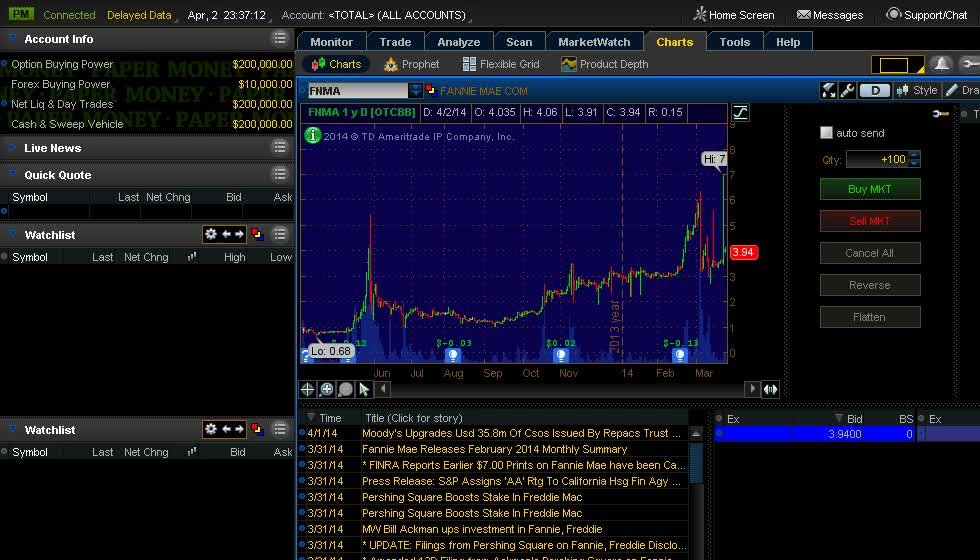Collapse the Quick Quote section
The height and width of the screenshot is (560, 980).
coord(12,174)
